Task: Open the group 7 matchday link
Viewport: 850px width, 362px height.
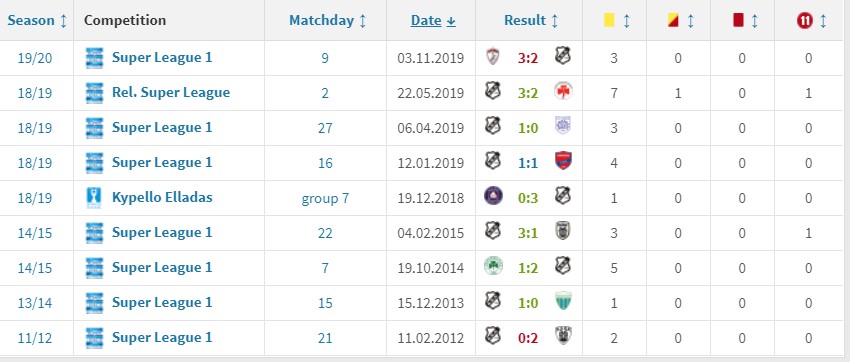Action: pyautogui.click(x=325, y=198)
